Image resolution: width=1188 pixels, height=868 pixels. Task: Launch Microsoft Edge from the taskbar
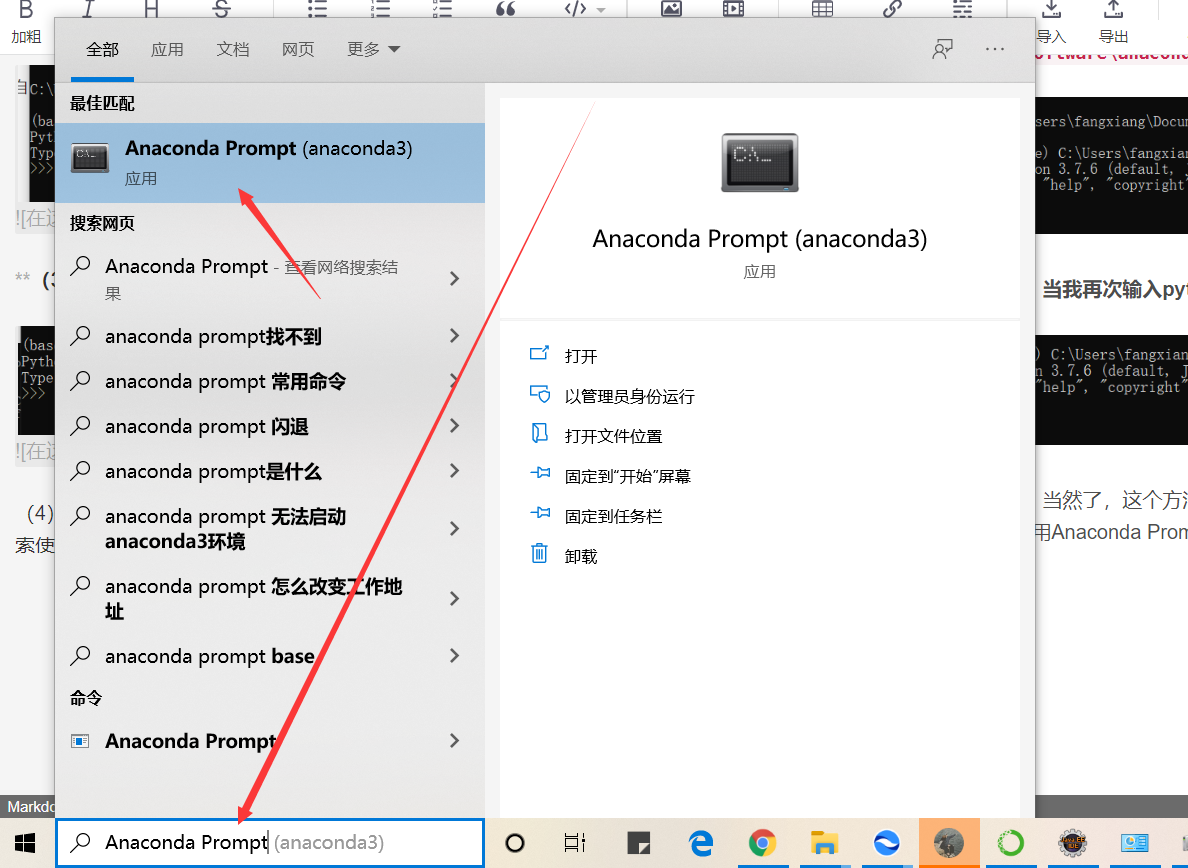[701, 842]
